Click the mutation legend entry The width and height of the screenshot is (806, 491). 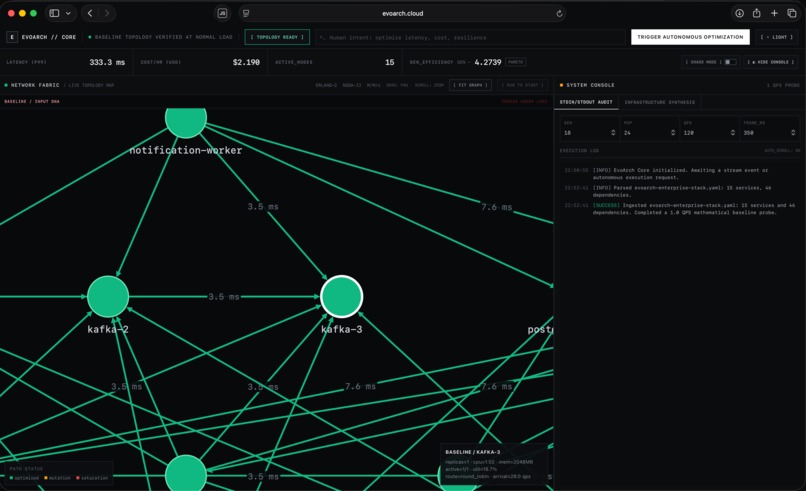[x=58, y=478]
